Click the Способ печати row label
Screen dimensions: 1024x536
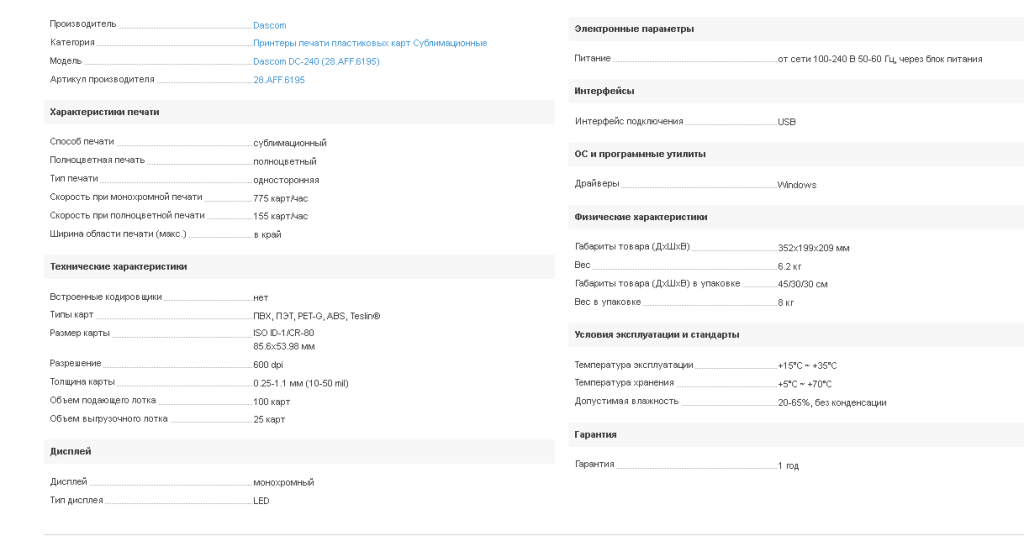(82, 142)
